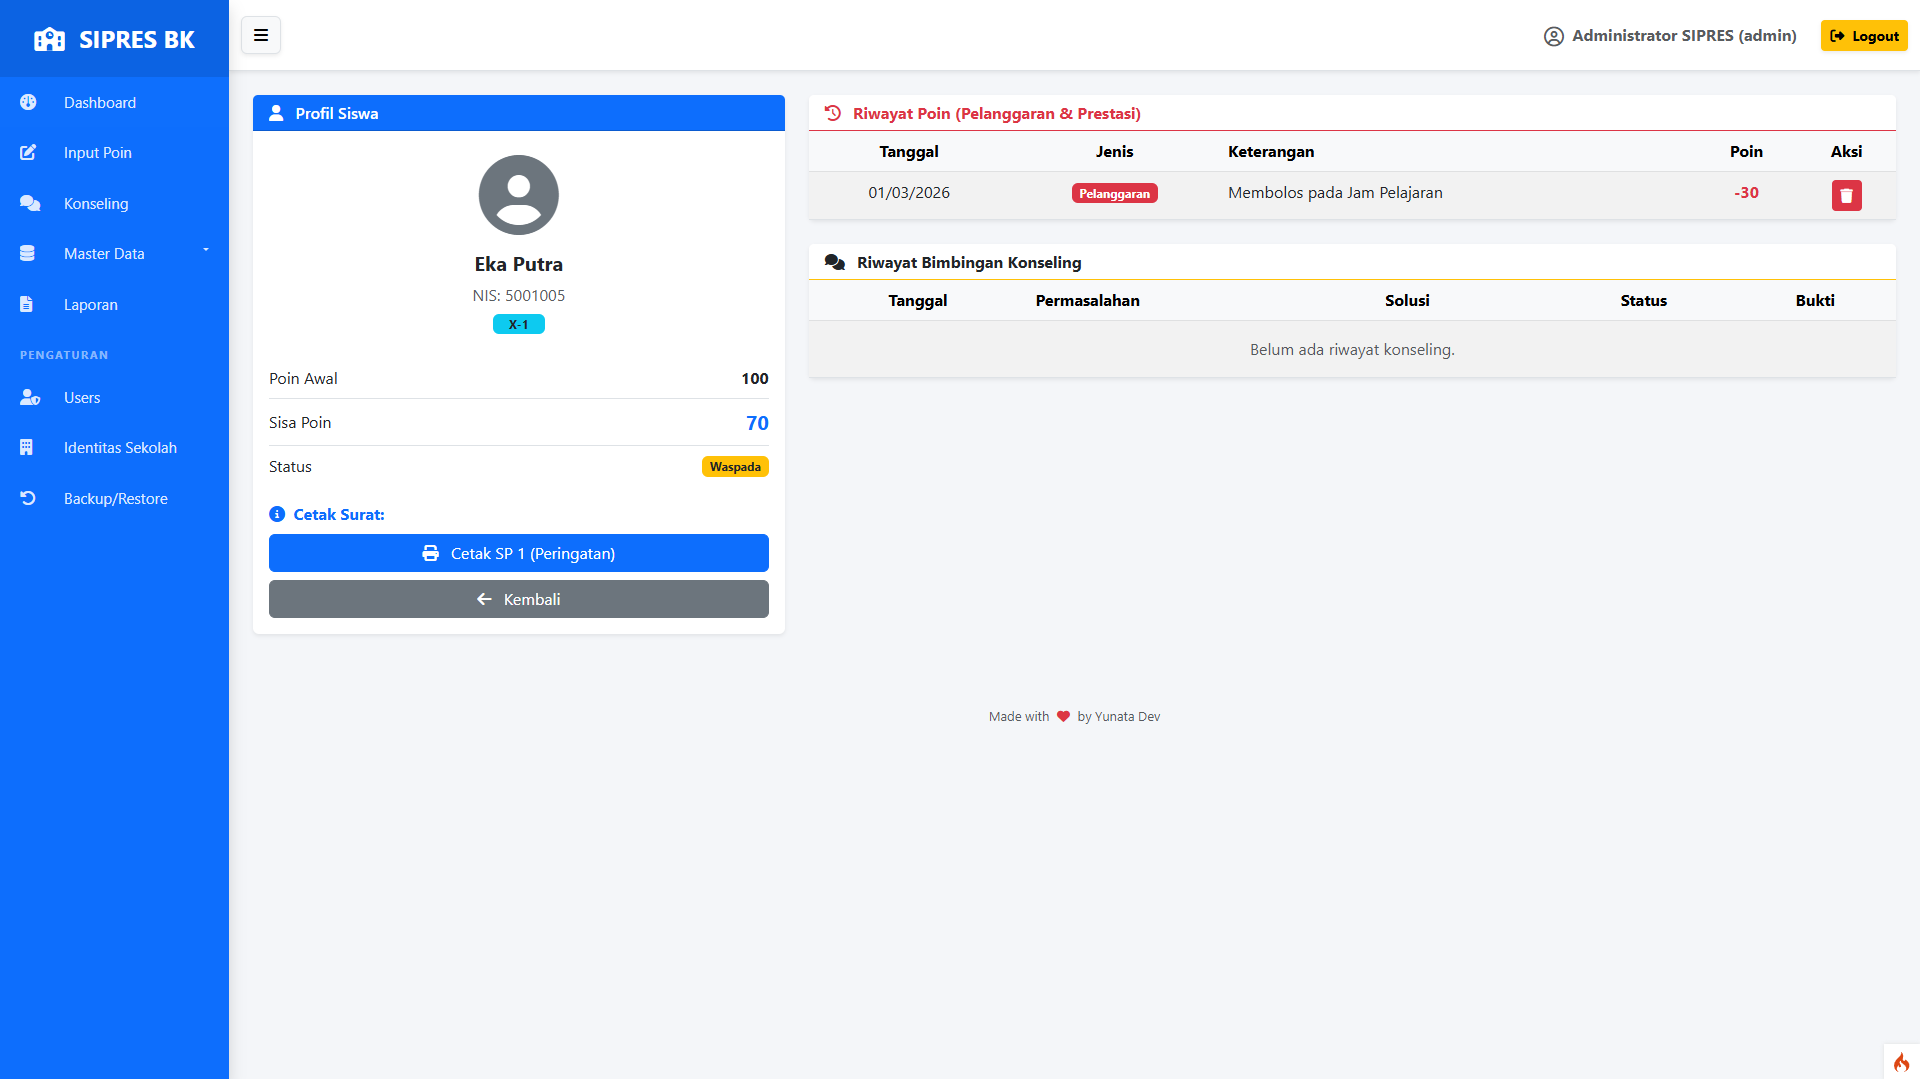Viewport: 1920px width, 1079px height.
Task: Go to Input Poin menu
Action: coord(97,153)
